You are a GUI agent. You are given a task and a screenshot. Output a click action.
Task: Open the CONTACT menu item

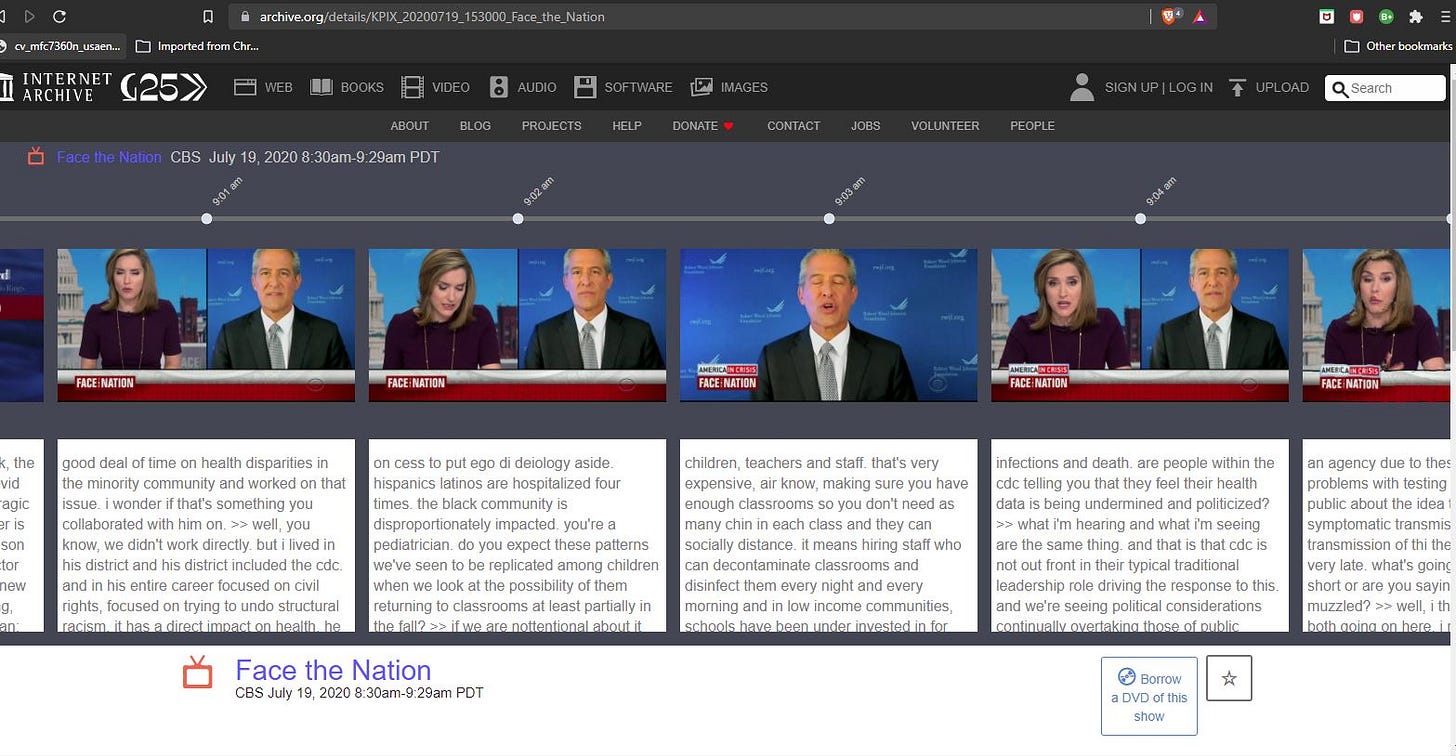(x=793, y=126)
